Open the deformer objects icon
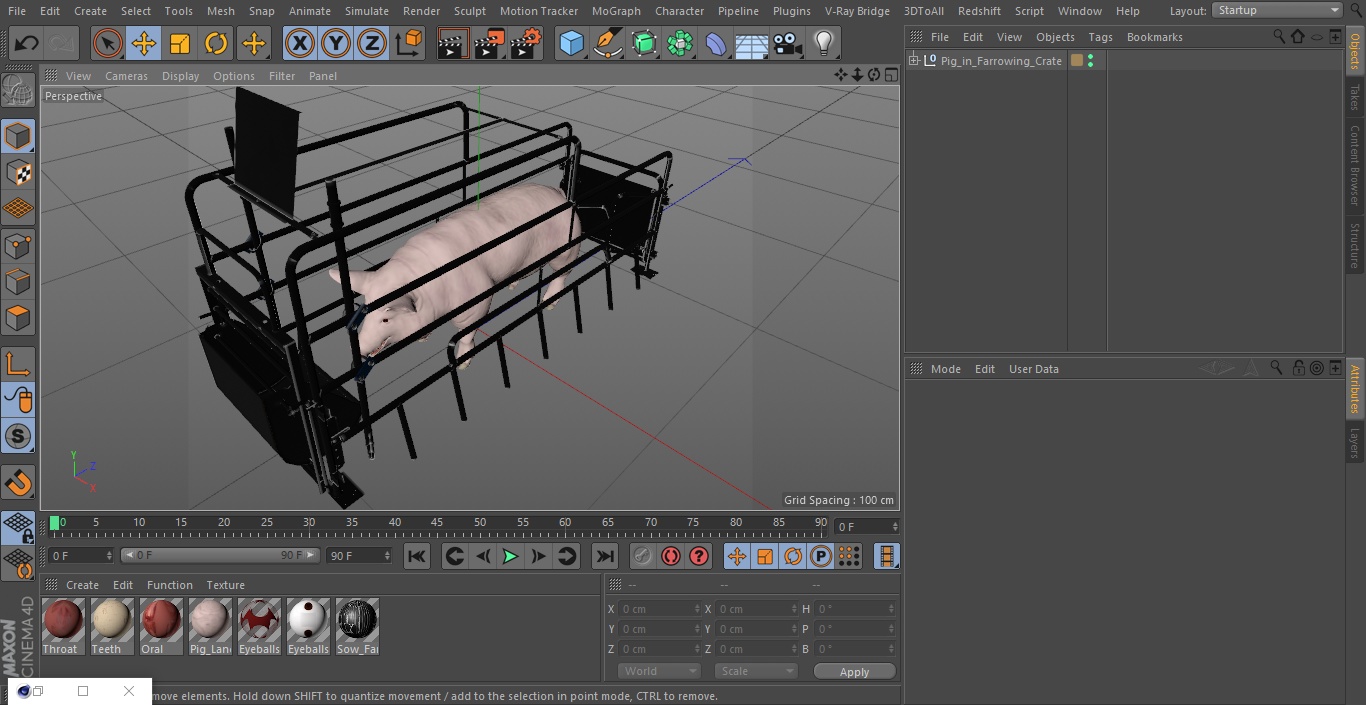The width and height of the screenshot is (1366, 705). point(716,43)
